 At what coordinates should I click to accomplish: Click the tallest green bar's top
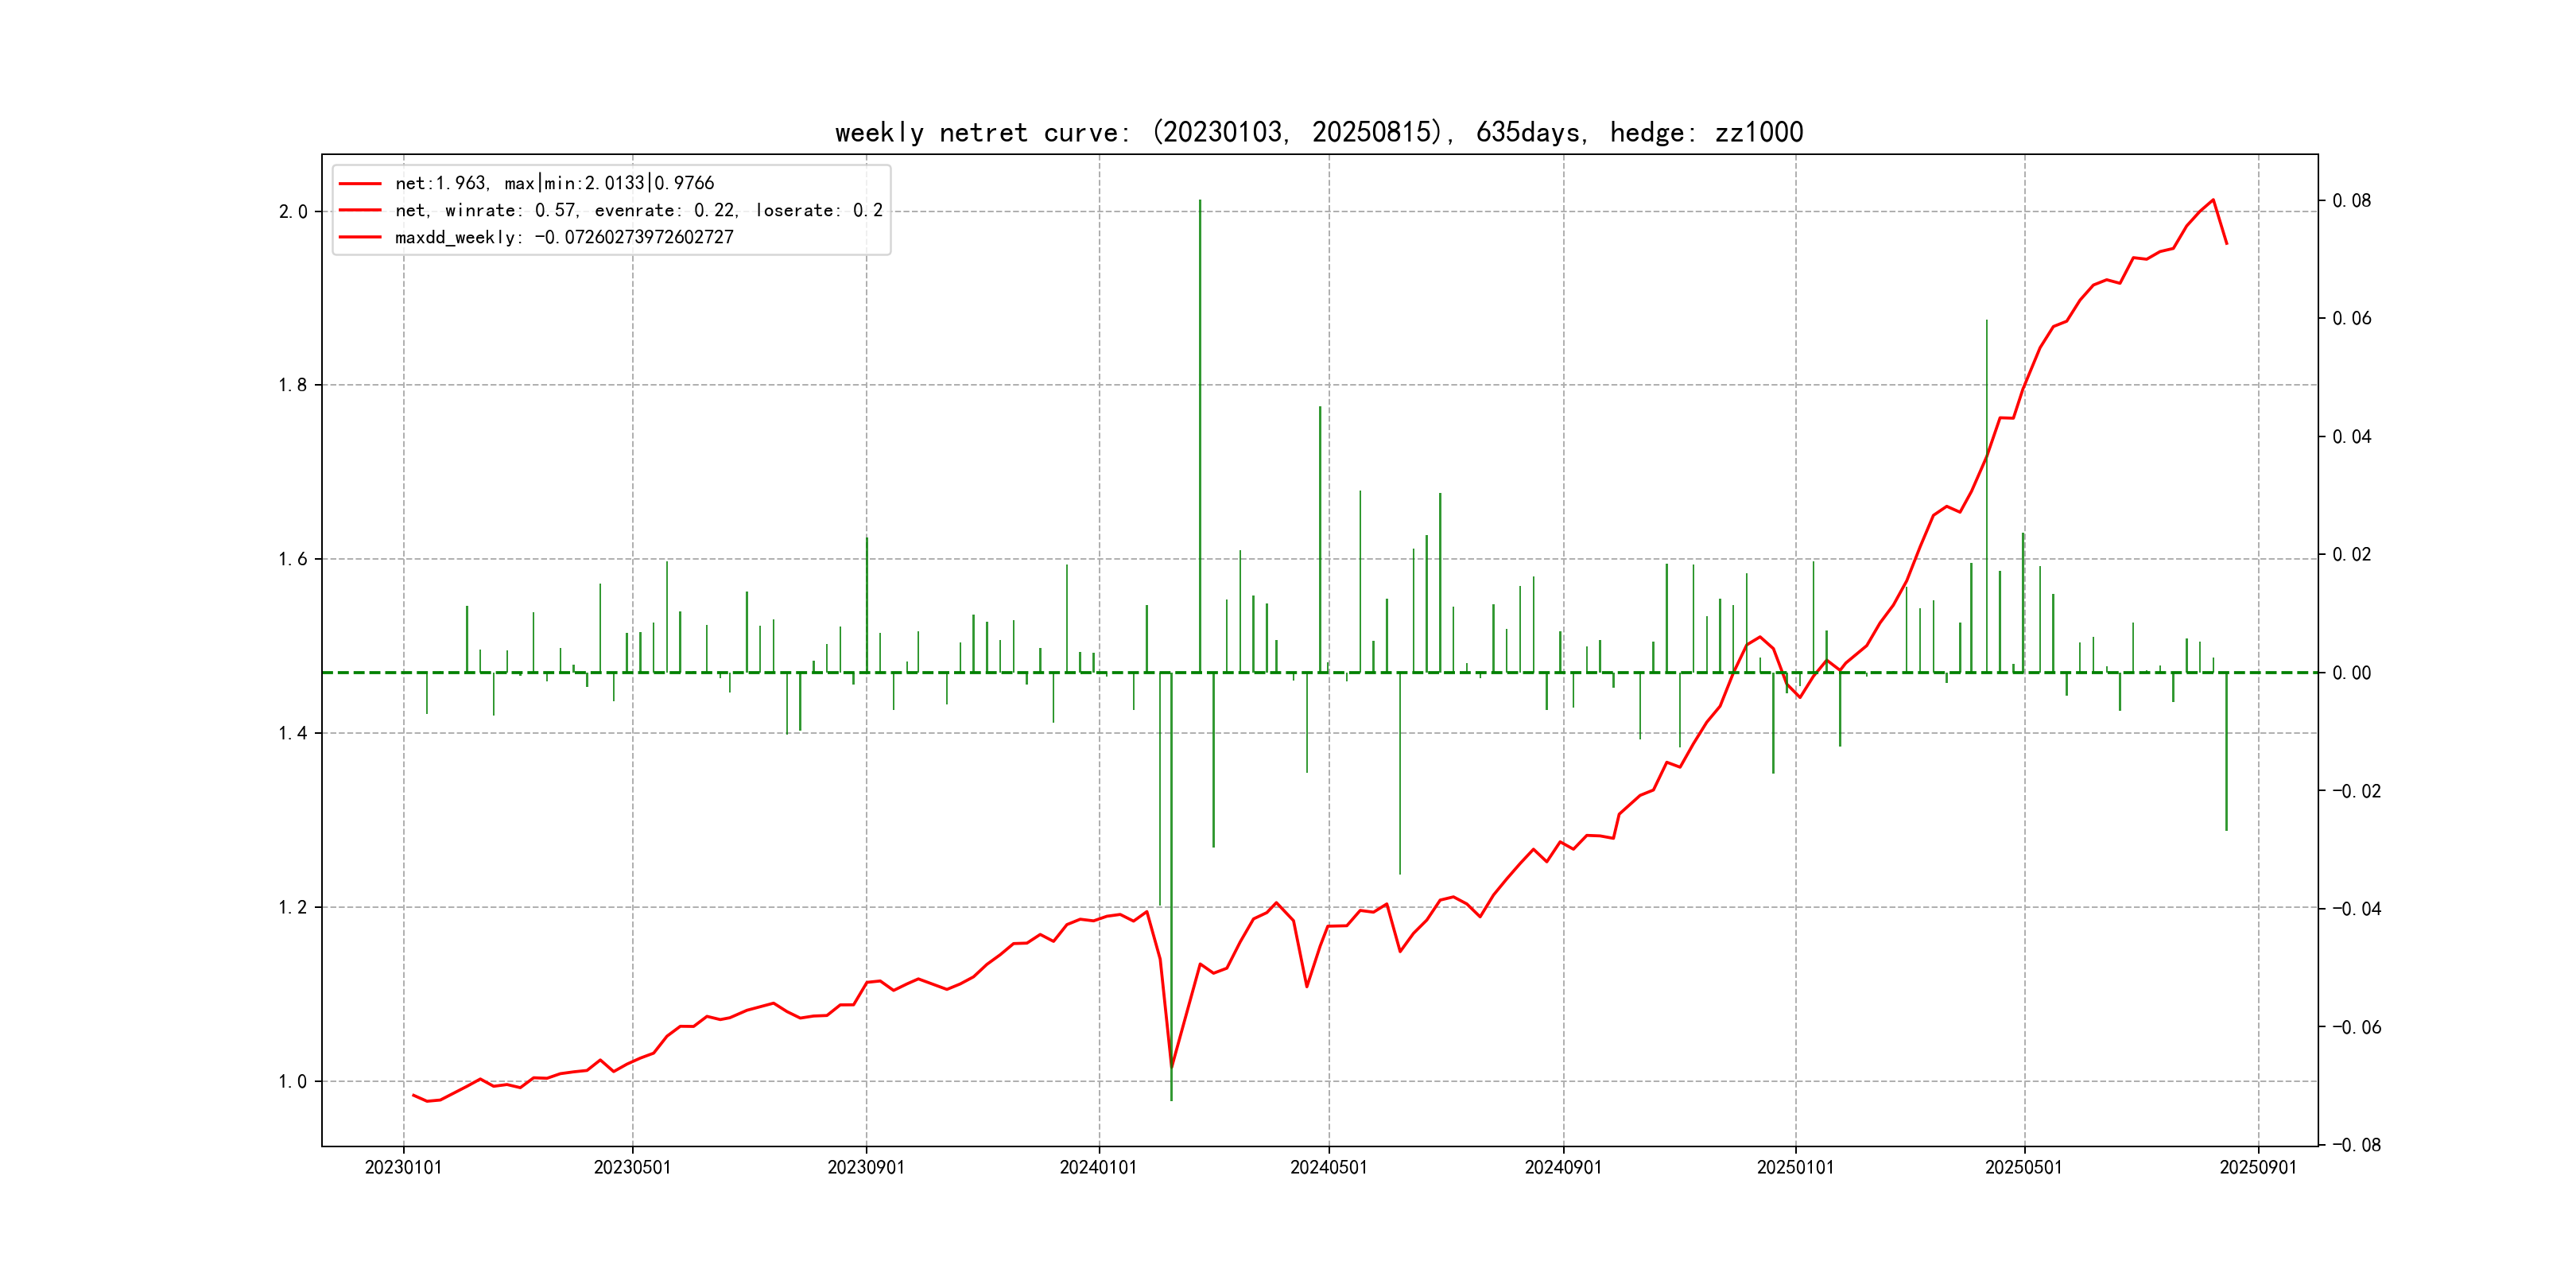coord(1200,203)
